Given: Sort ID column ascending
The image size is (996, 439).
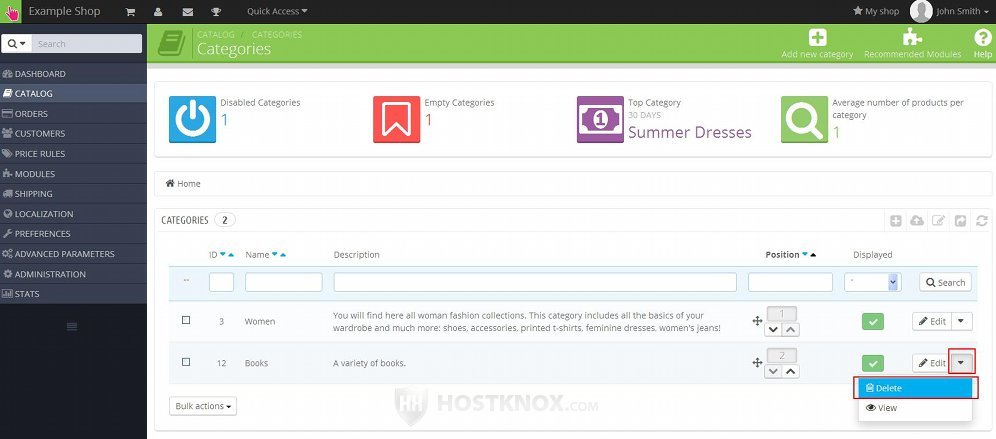Looking at the screenshot, I should [x=231, y=255].
